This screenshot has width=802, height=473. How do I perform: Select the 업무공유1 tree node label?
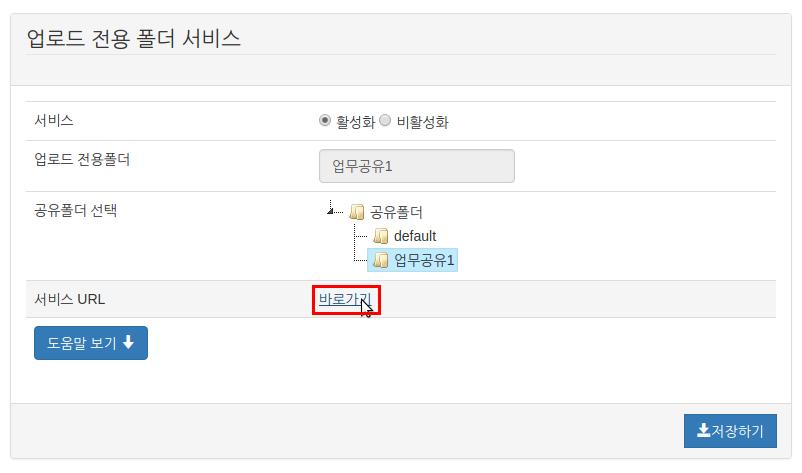coord(424,260)
